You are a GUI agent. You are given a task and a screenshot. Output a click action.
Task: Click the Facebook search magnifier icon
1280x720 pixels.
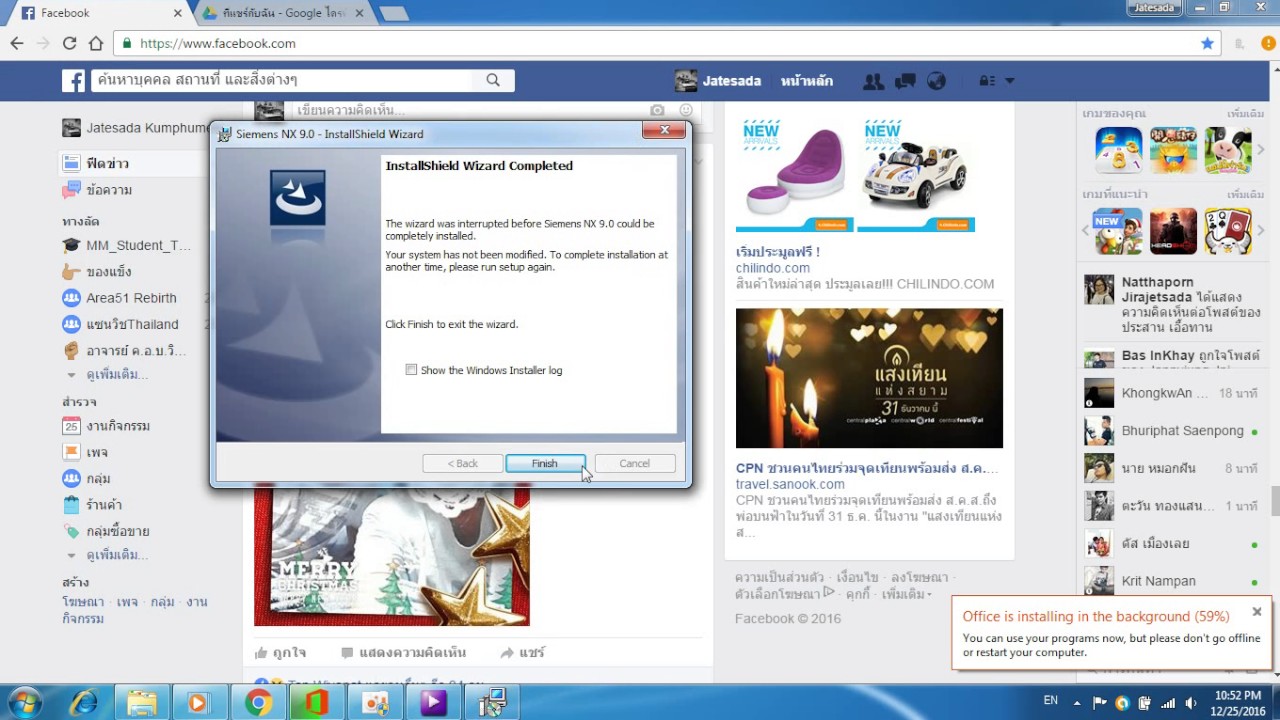(493, 80)
